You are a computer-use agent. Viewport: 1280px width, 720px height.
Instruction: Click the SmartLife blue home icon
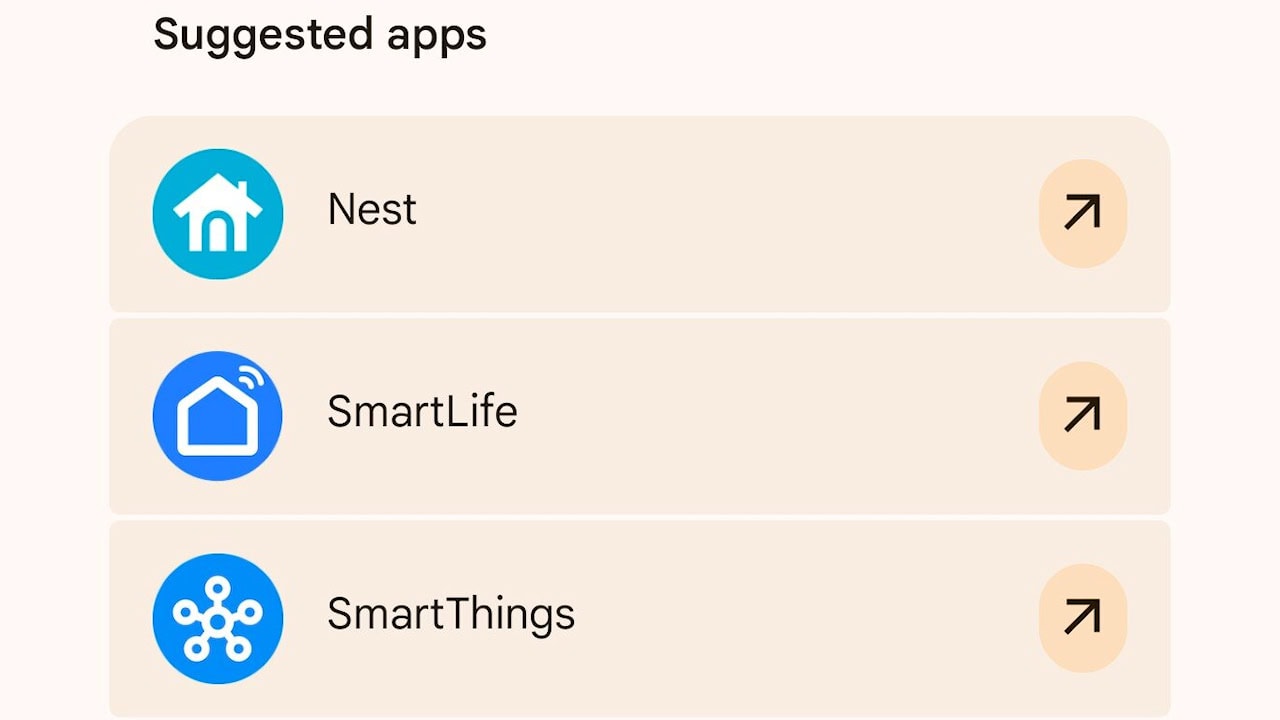pos(218,416)
